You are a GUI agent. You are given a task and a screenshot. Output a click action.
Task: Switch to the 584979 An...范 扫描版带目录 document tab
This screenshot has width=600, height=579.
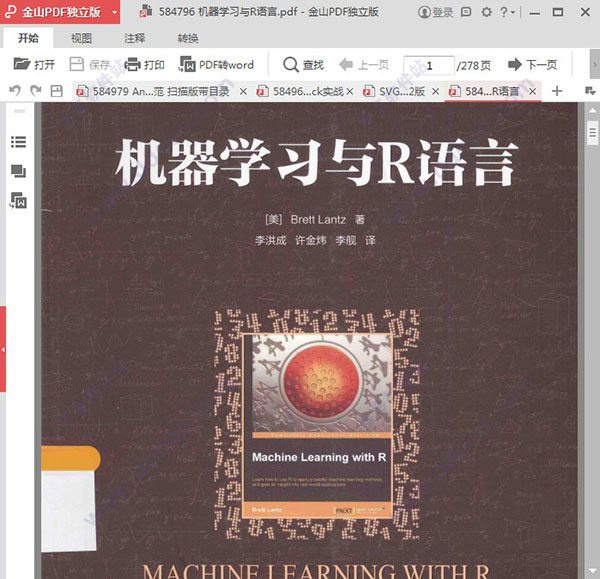(x=153, y=91)
